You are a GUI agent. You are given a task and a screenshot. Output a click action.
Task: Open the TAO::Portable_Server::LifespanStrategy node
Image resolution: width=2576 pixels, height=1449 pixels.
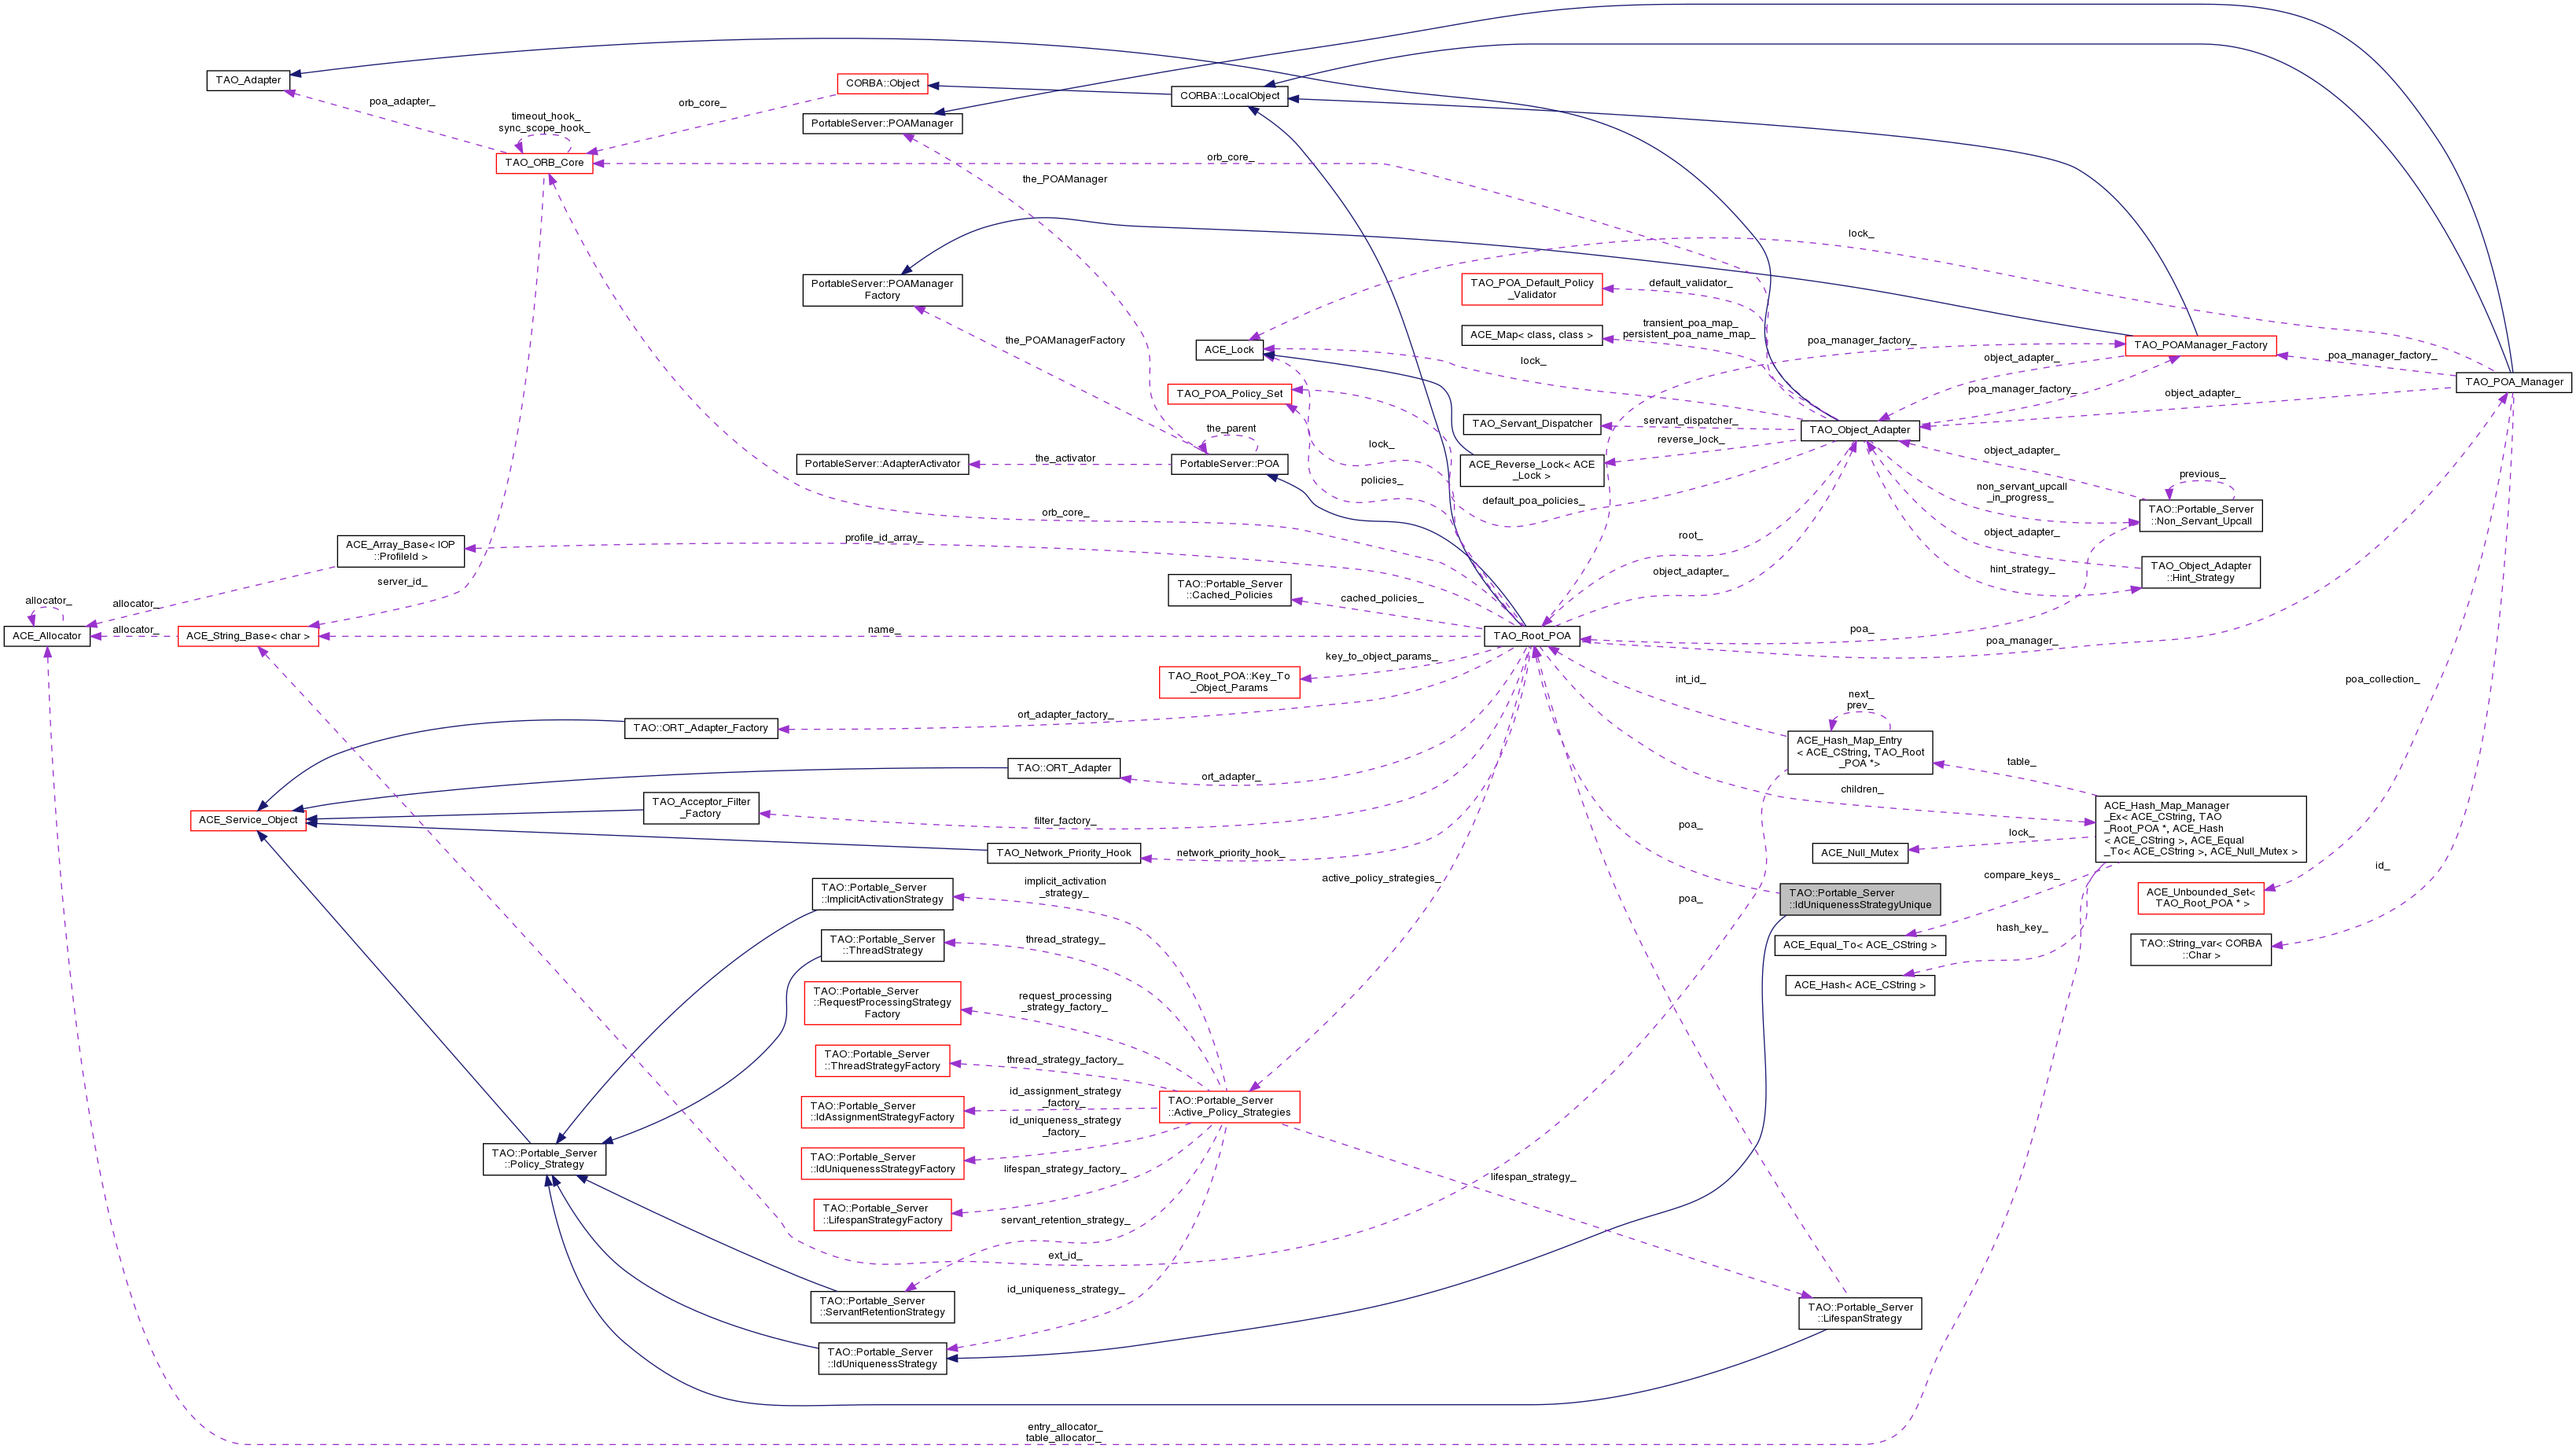coord(1859,1313)
